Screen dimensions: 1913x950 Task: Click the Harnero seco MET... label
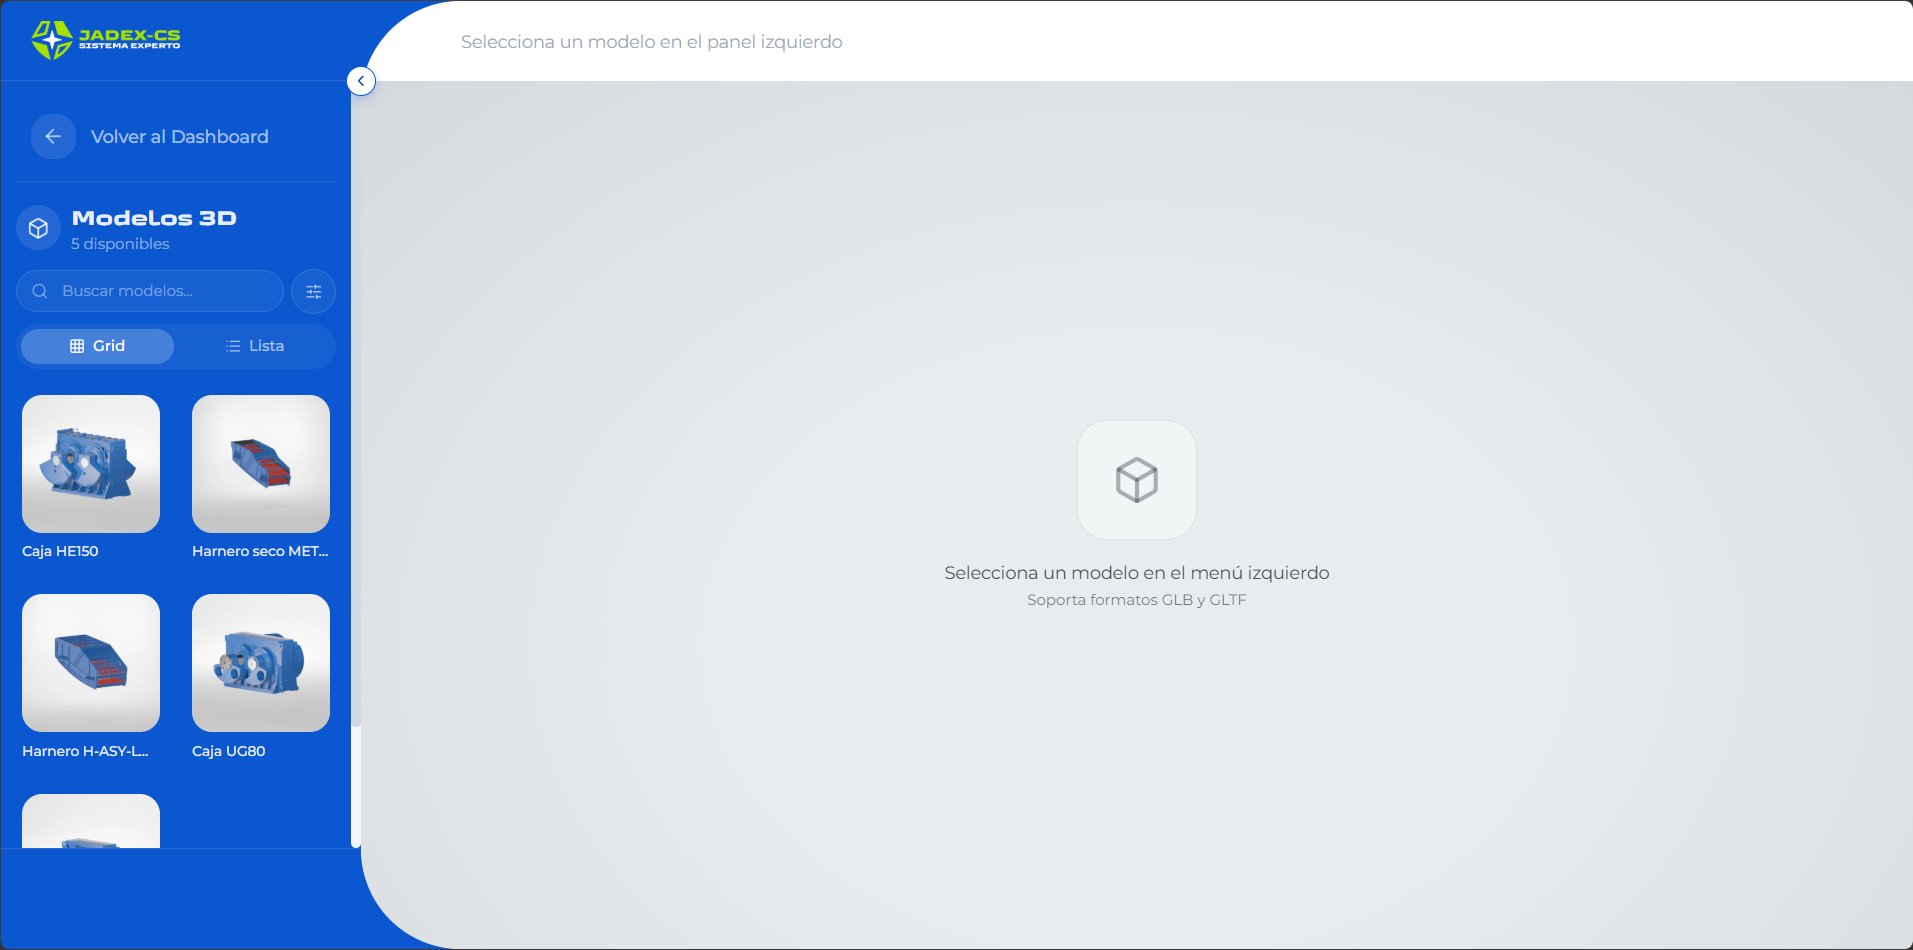260,551
